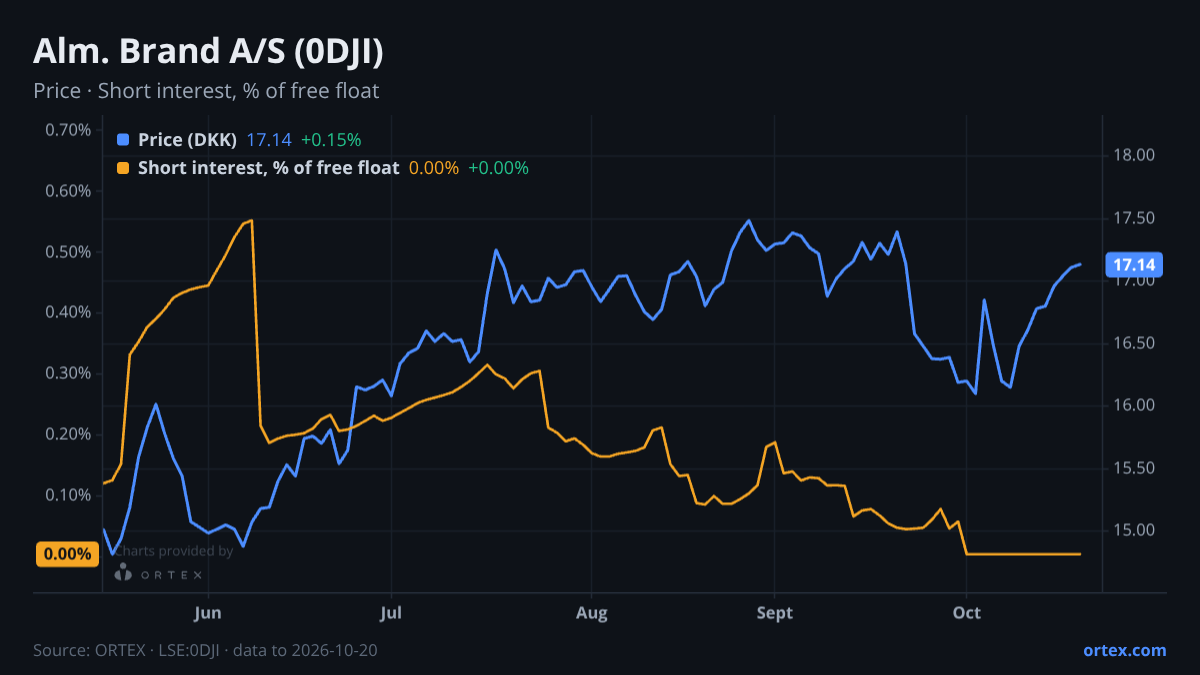Image resolution: width=1200 pixels, height=675 pixels.
Task: Click the 0.50% left axis label
Action: tap(68, 252)
